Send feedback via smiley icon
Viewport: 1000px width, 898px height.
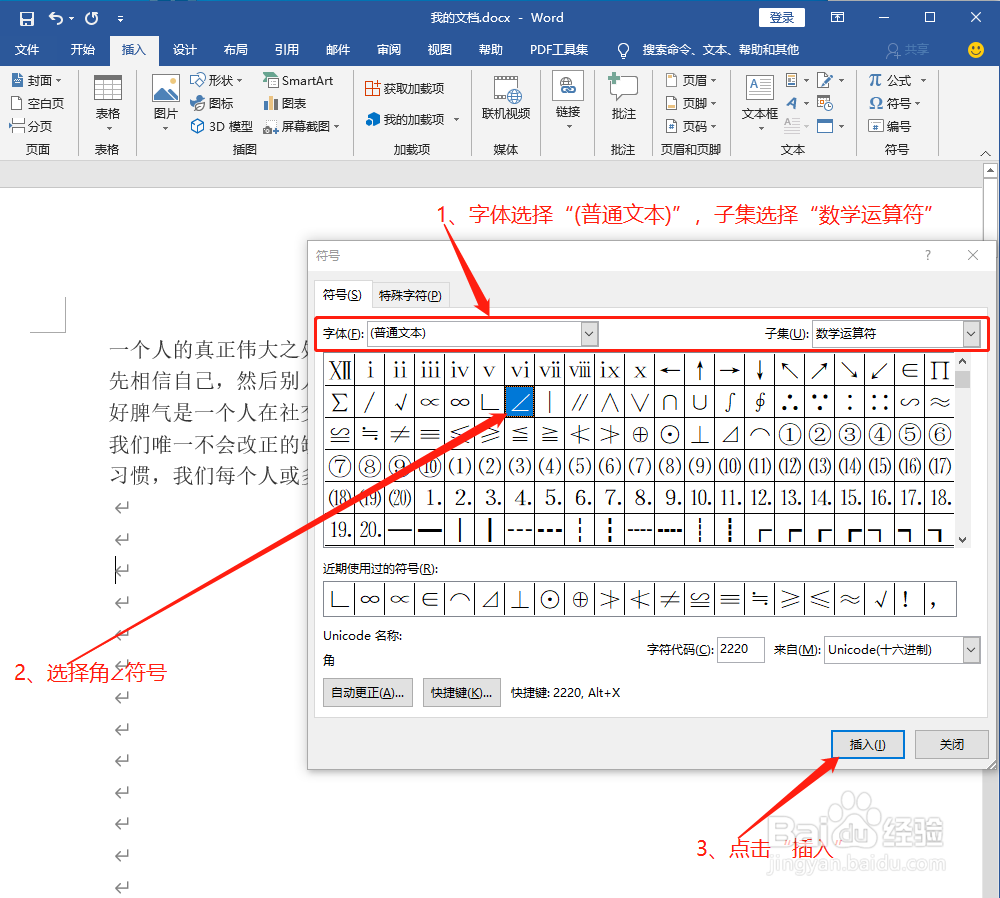click(976, 50)
